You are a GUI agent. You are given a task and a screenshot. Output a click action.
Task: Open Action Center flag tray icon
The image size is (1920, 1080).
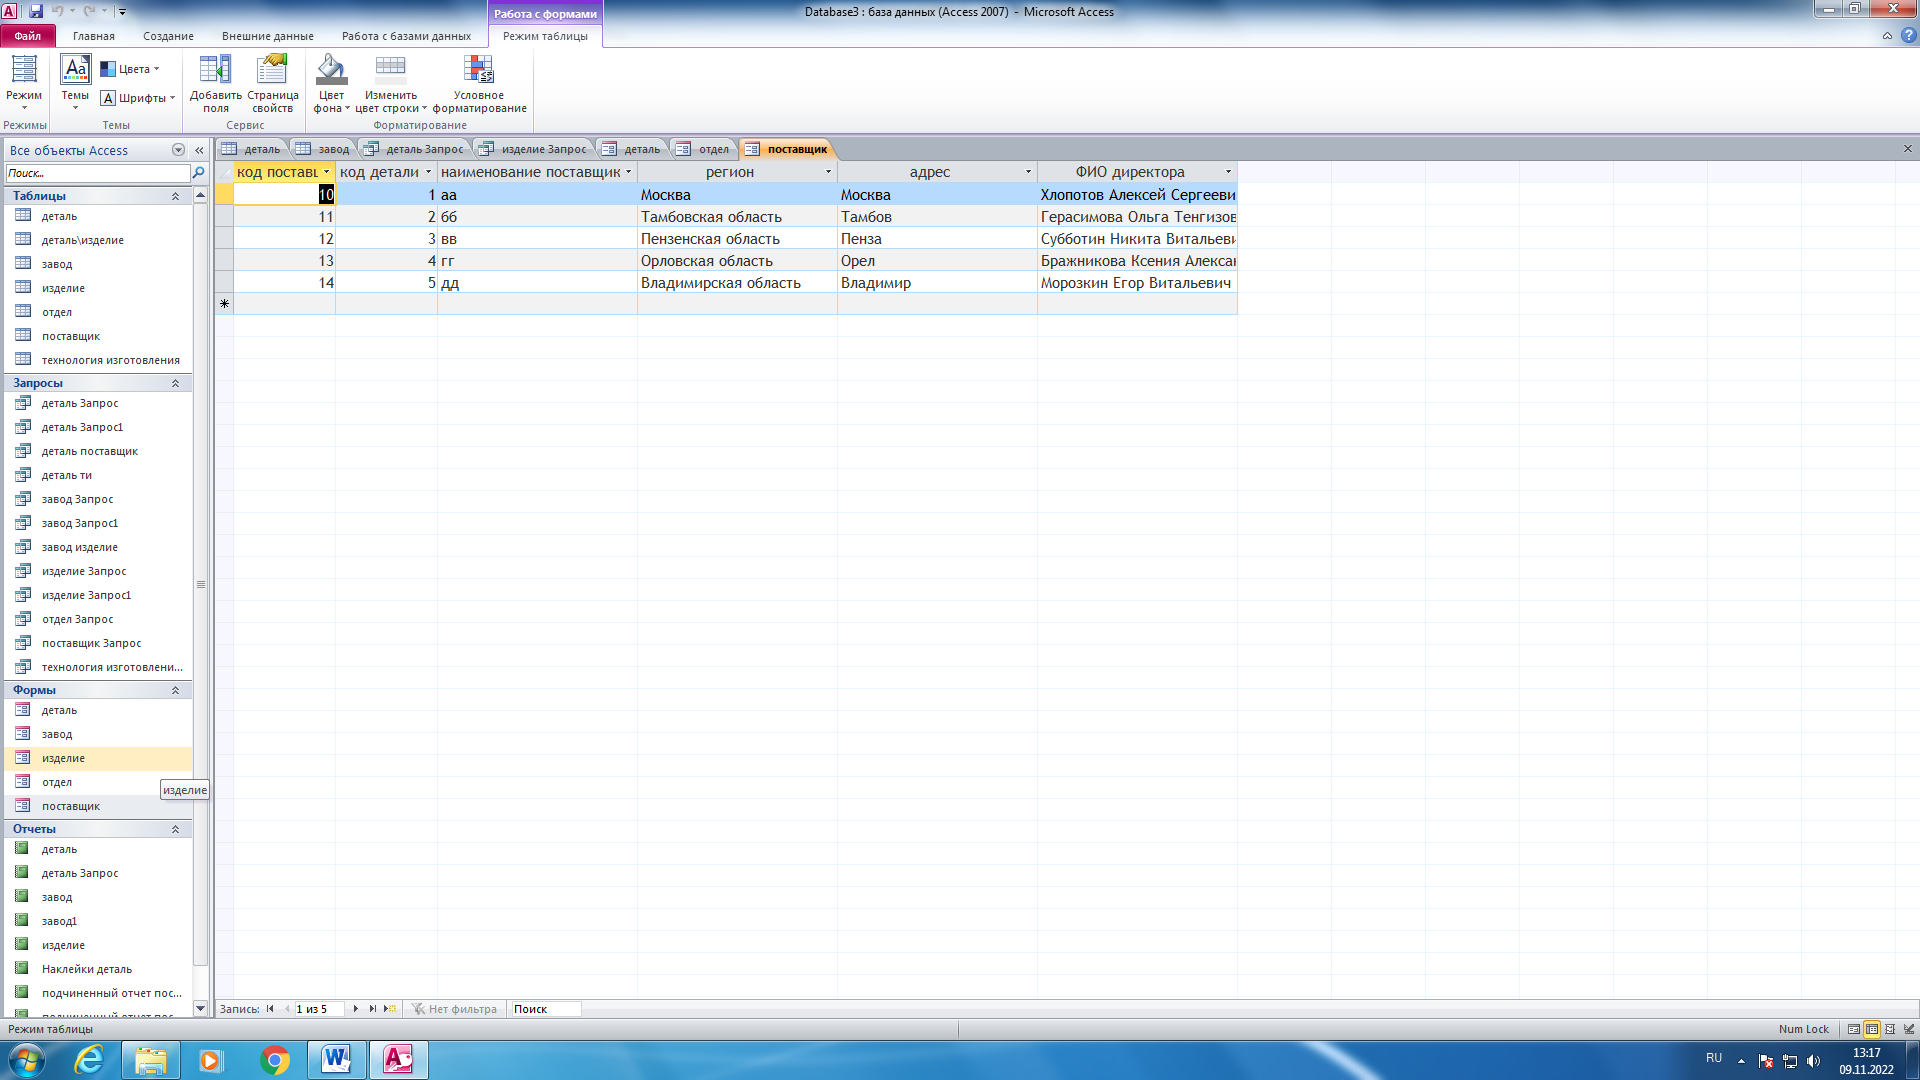(1766, 1061)
